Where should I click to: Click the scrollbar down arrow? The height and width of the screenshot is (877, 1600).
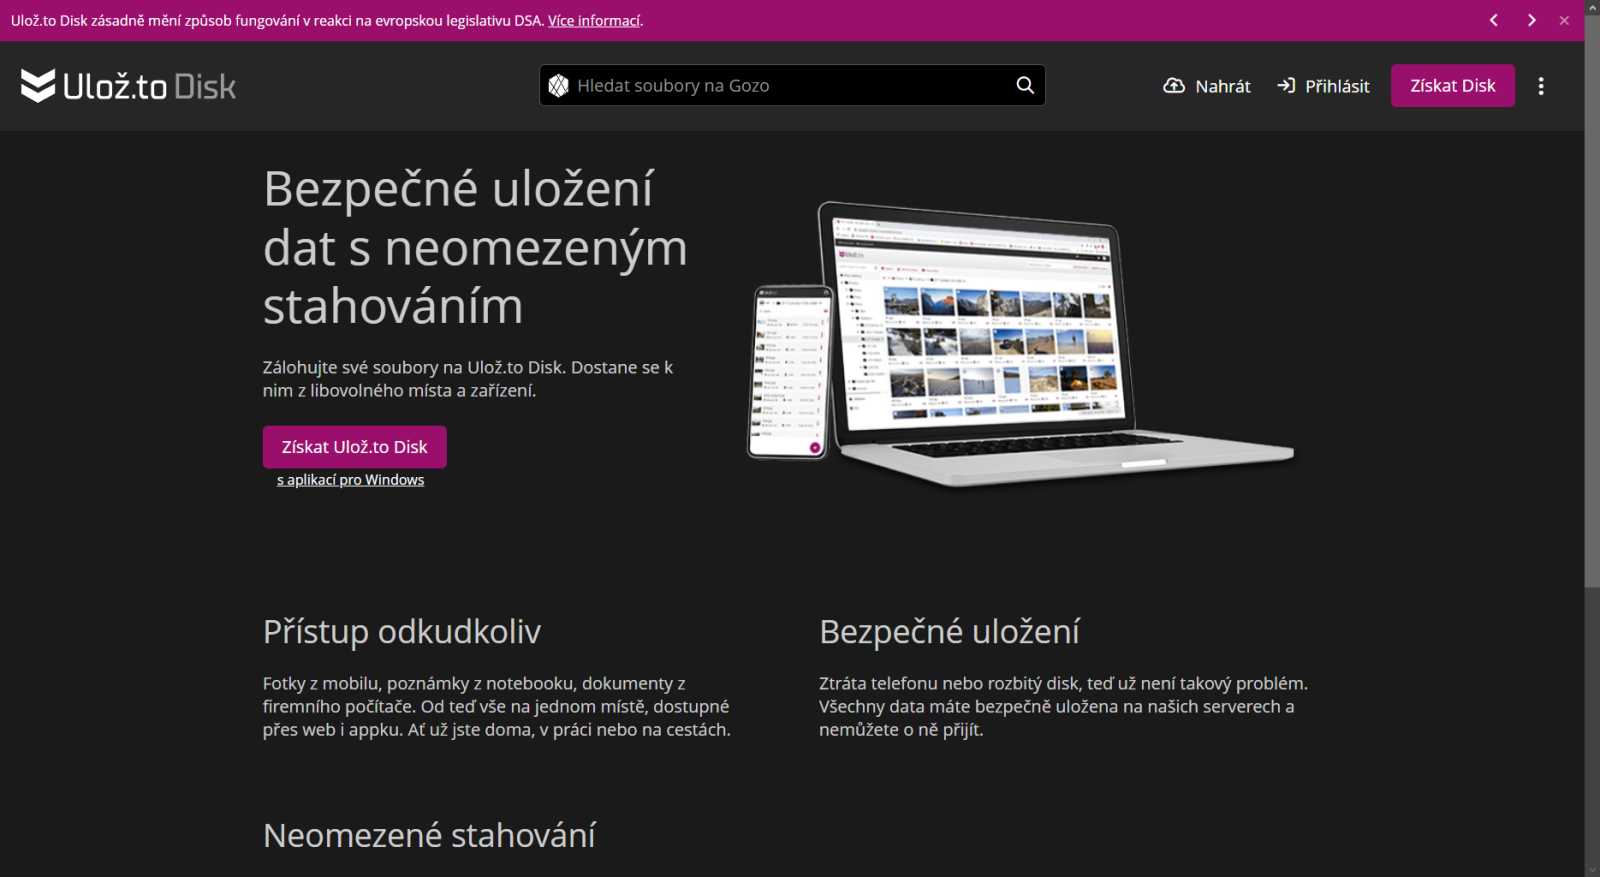click(1592, 869)
